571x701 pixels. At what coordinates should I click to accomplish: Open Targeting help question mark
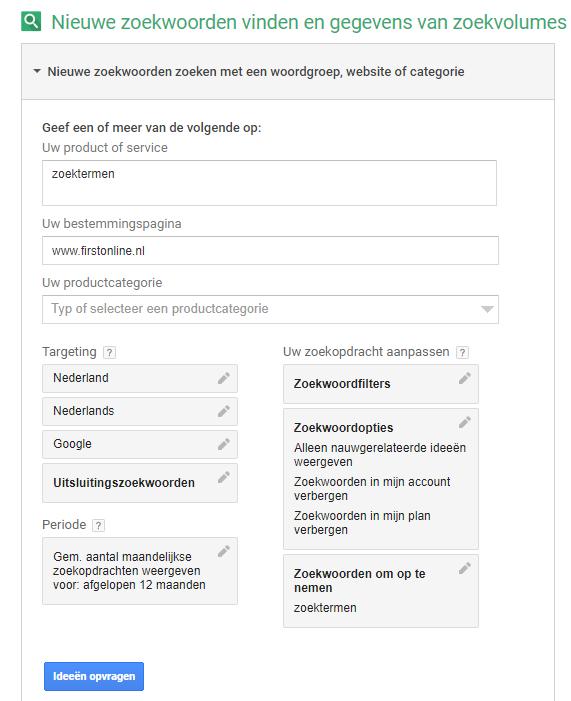tap(110, 353)
